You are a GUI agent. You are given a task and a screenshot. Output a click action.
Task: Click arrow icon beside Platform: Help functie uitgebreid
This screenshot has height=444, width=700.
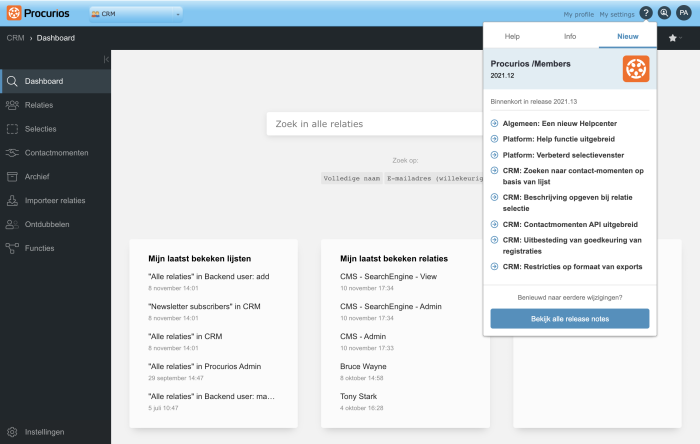click(494, 139)
